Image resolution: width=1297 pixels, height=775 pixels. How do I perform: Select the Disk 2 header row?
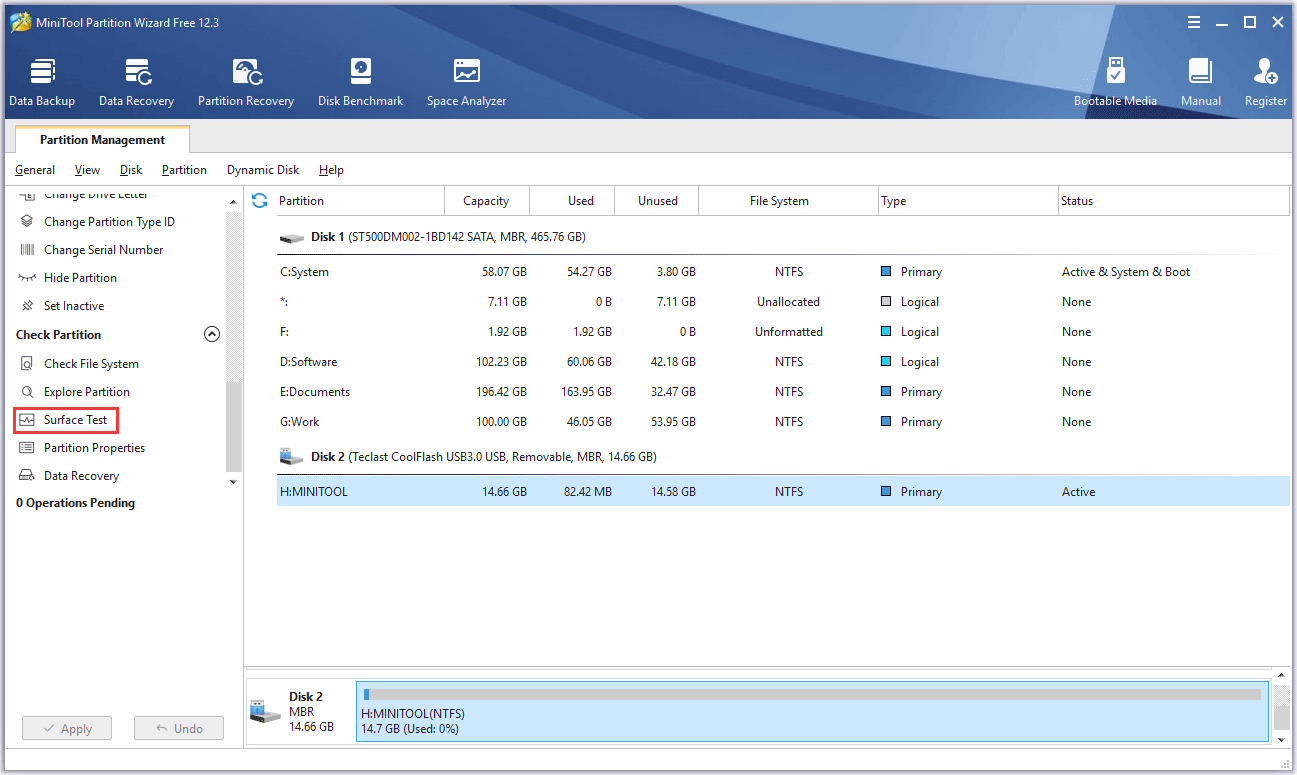783,457
